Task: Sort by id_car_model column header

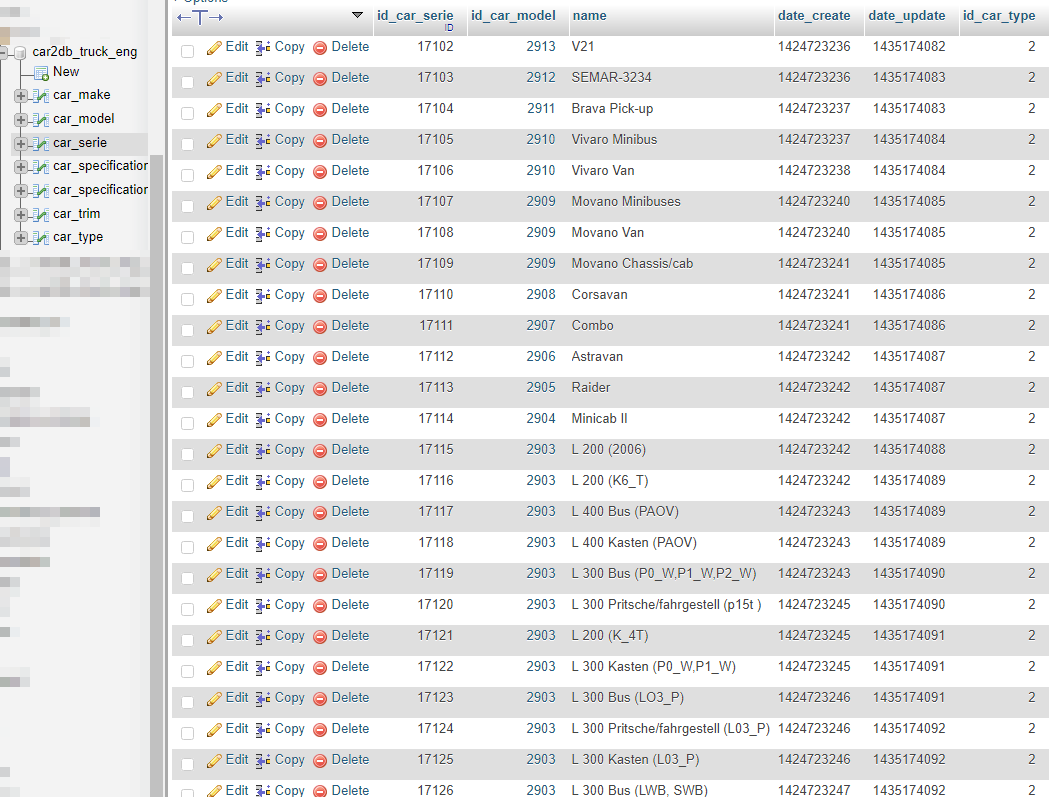Action: click(x=513, y=15)
